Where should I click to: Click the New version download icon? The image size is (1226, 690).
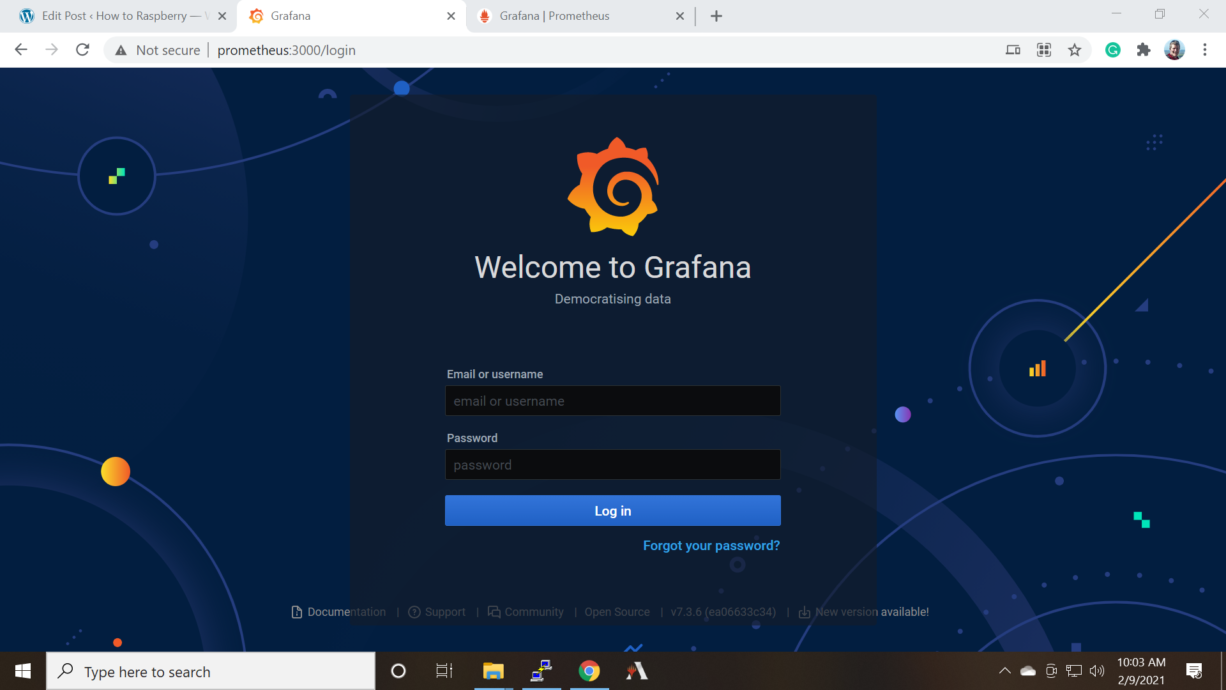[804, 611]
